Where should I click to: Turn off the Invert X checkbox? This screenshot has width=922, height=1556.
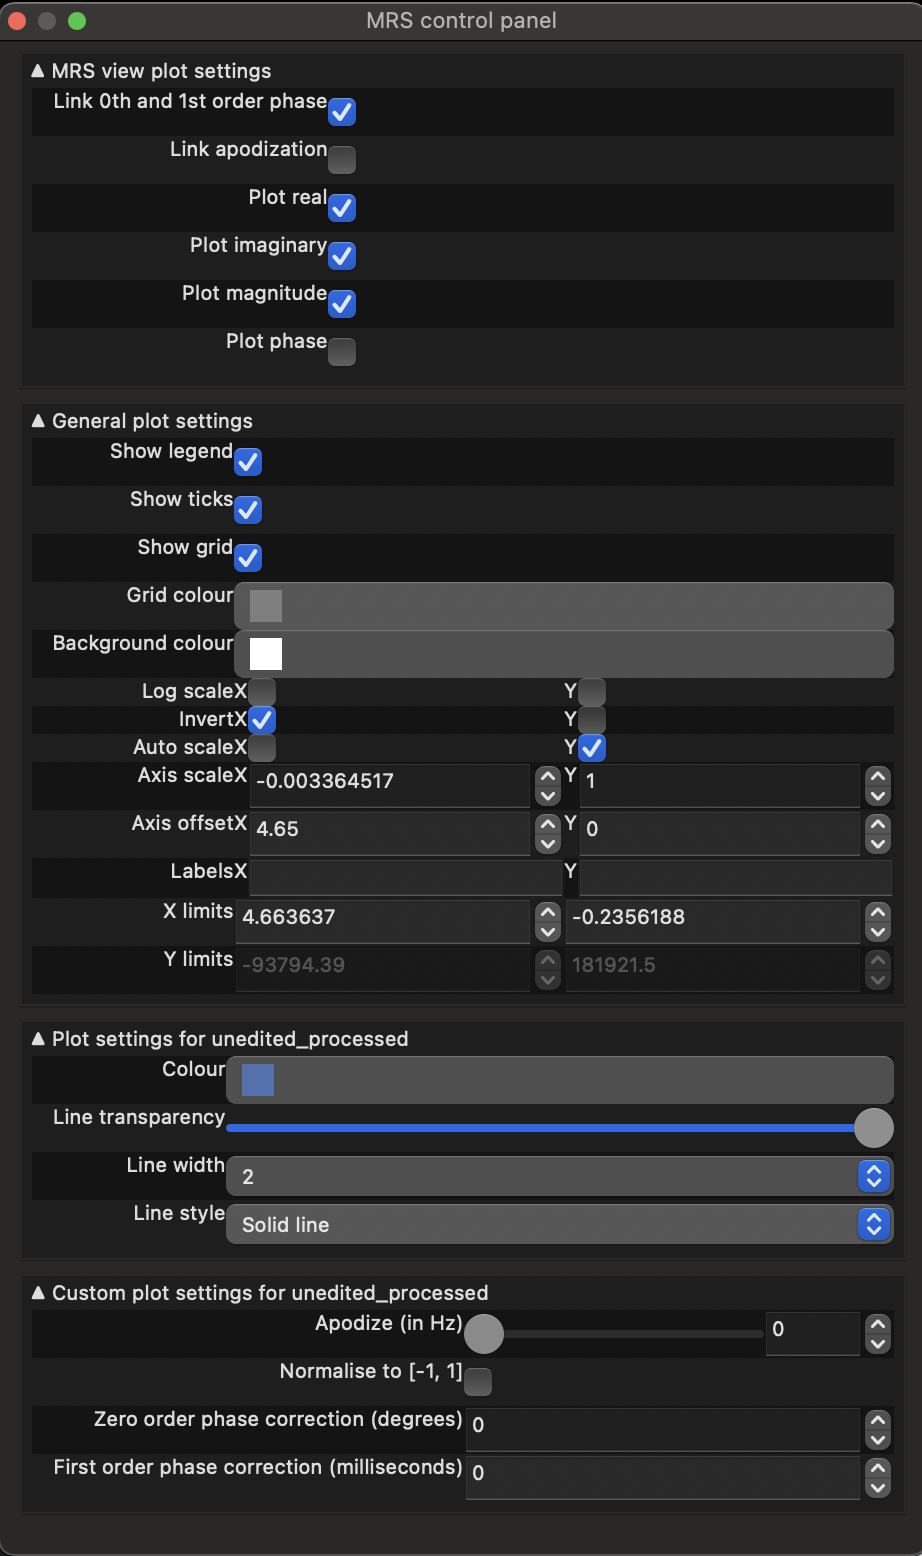[x=262, y=720]
